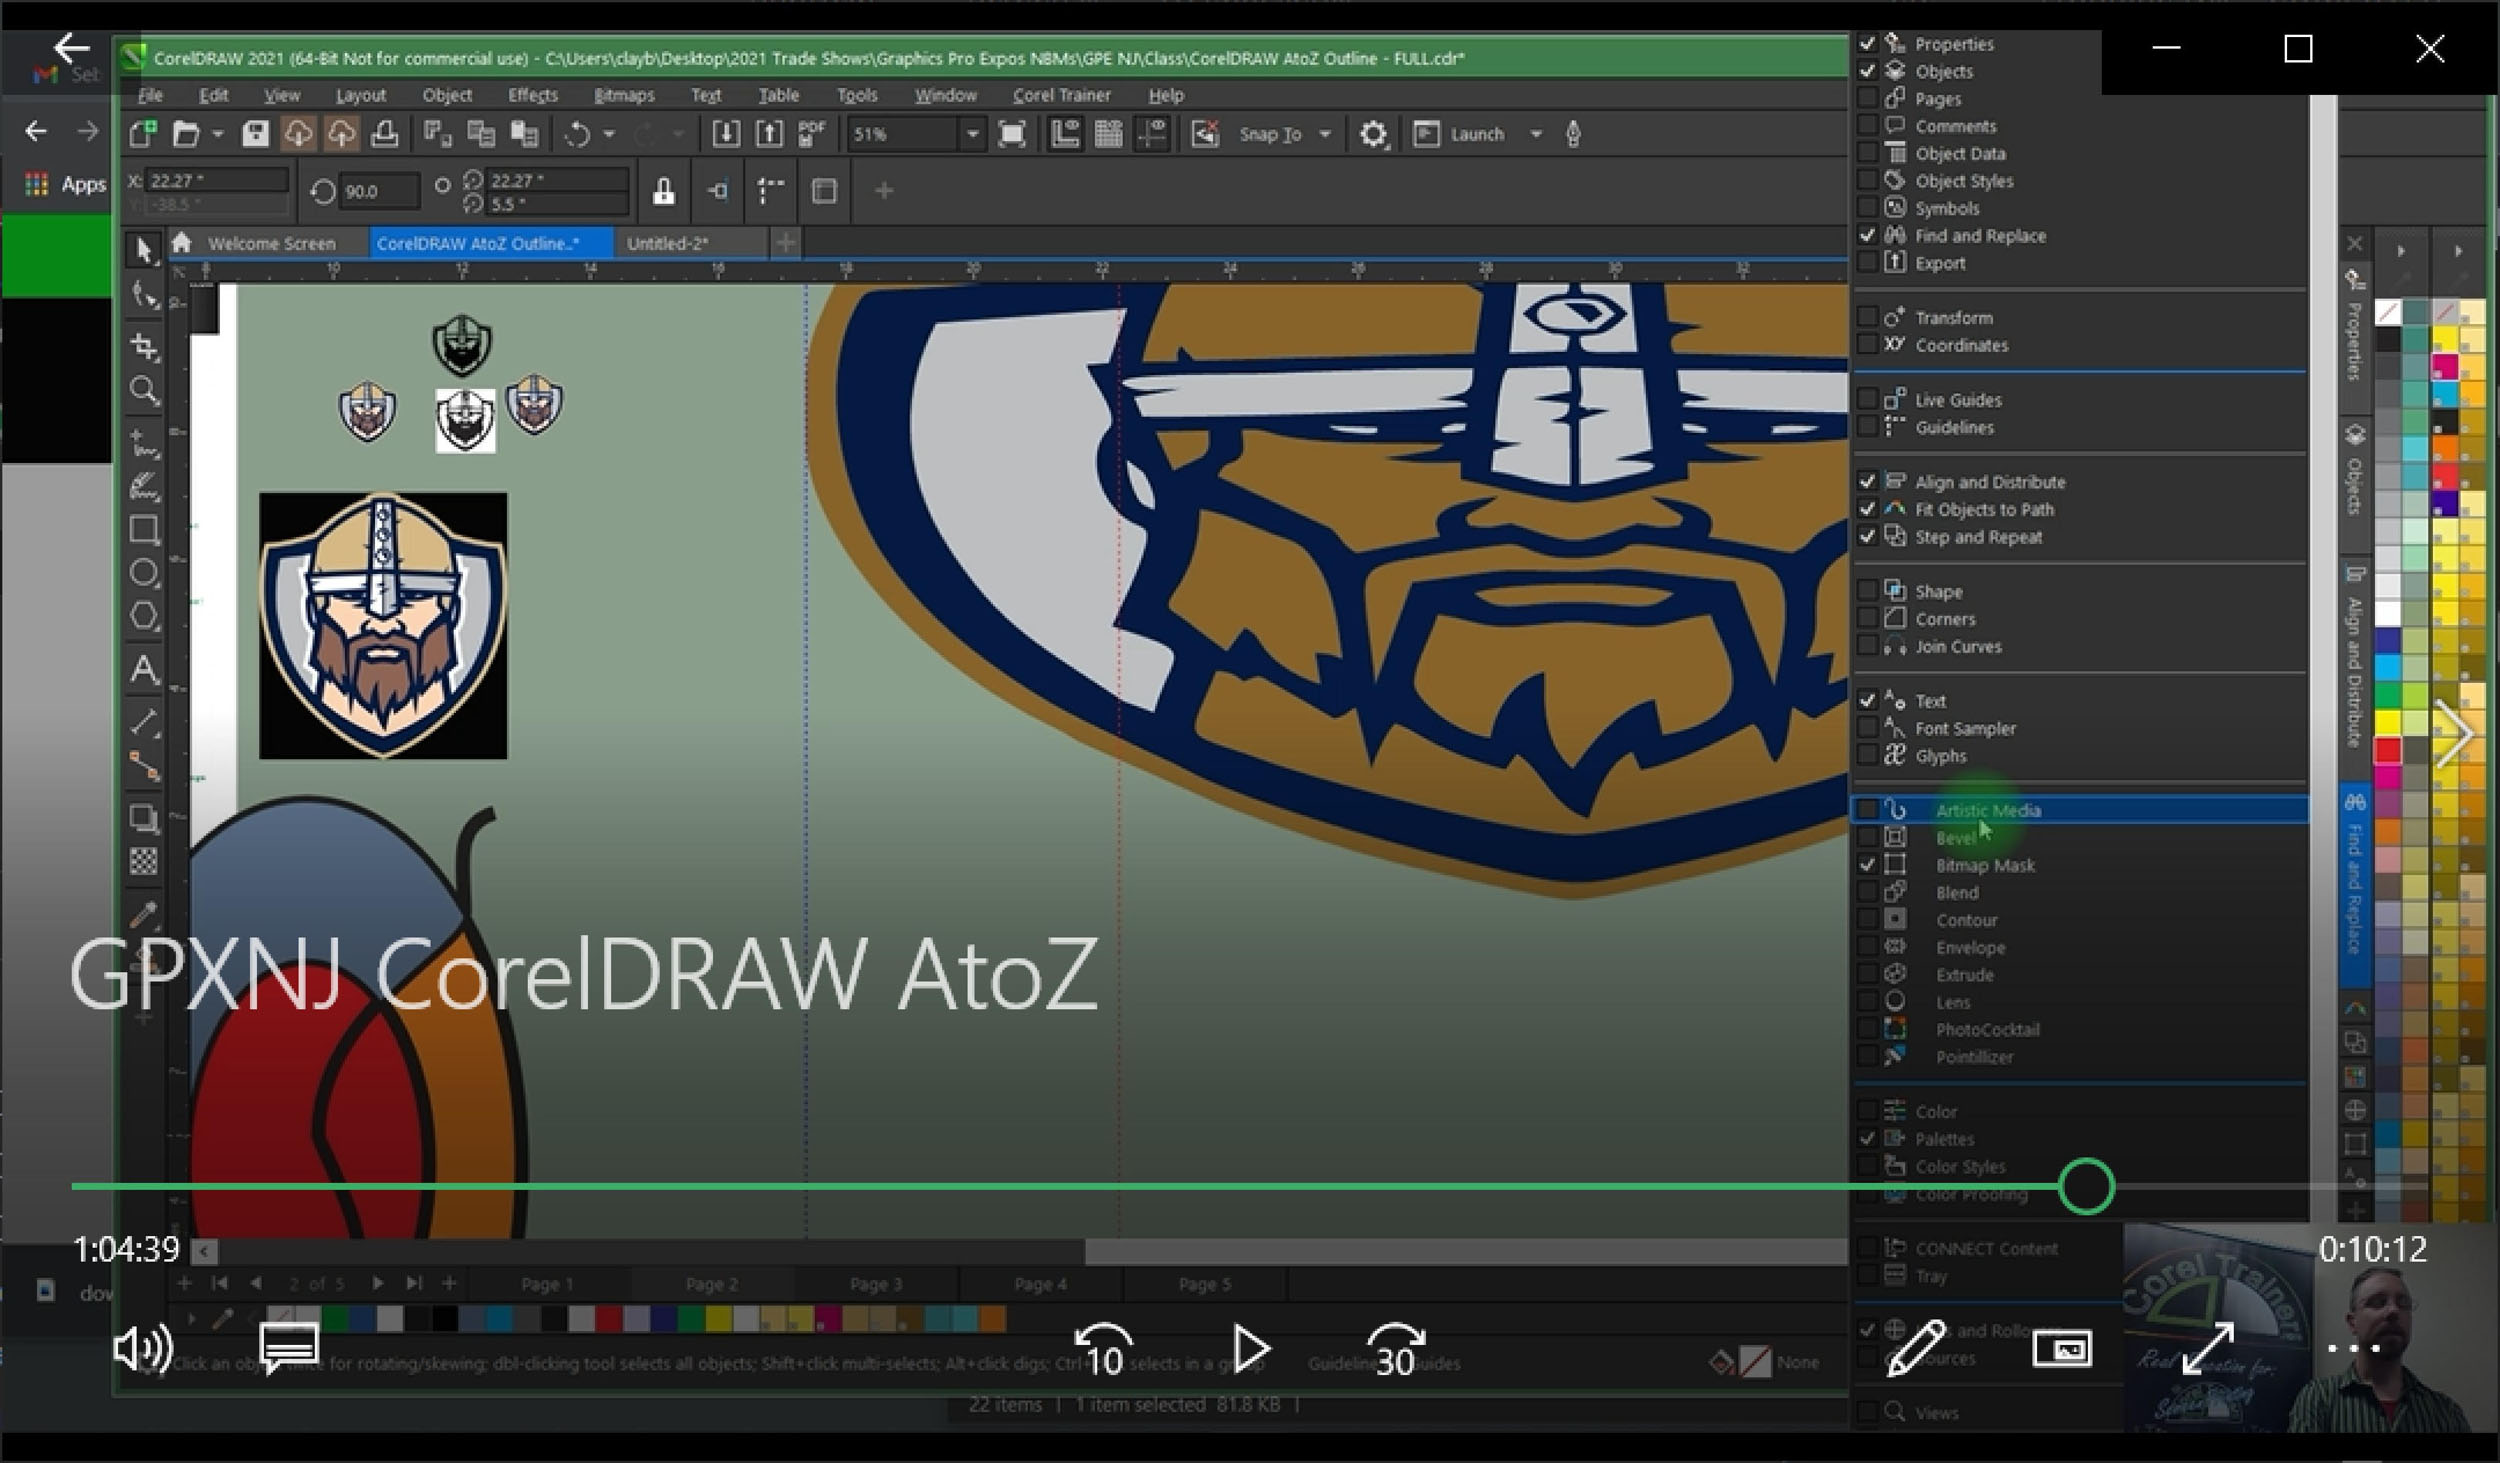
Task: Uncheck Step and Repeat checkbox
Action: click(1867, 536)
